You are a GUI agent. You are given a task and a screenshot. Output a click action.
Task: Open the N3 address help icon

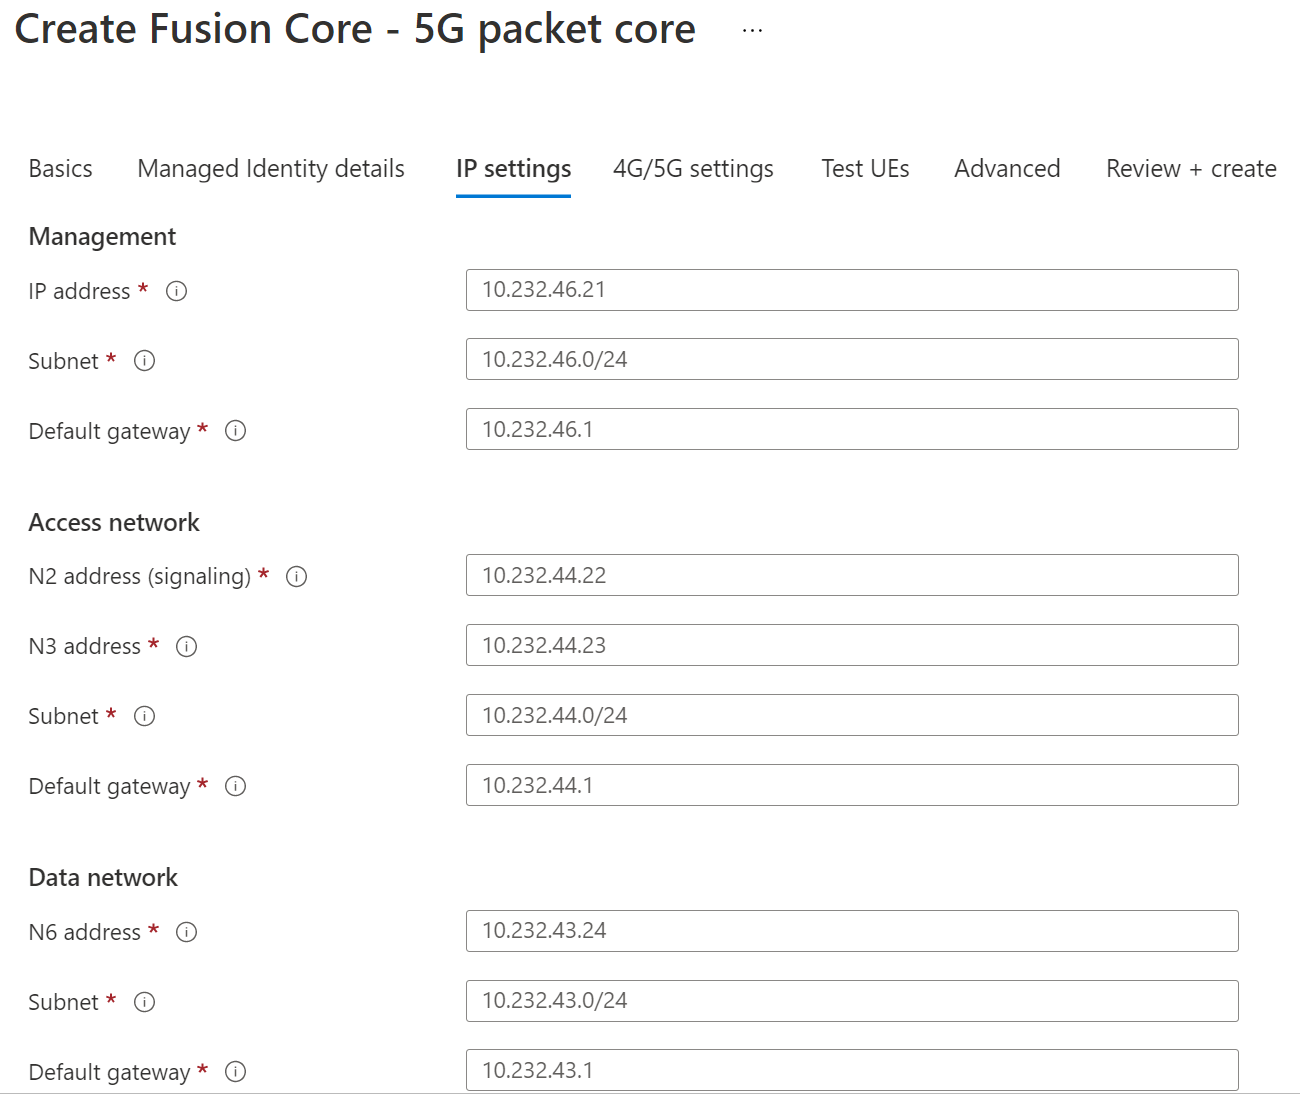[186, 646]
